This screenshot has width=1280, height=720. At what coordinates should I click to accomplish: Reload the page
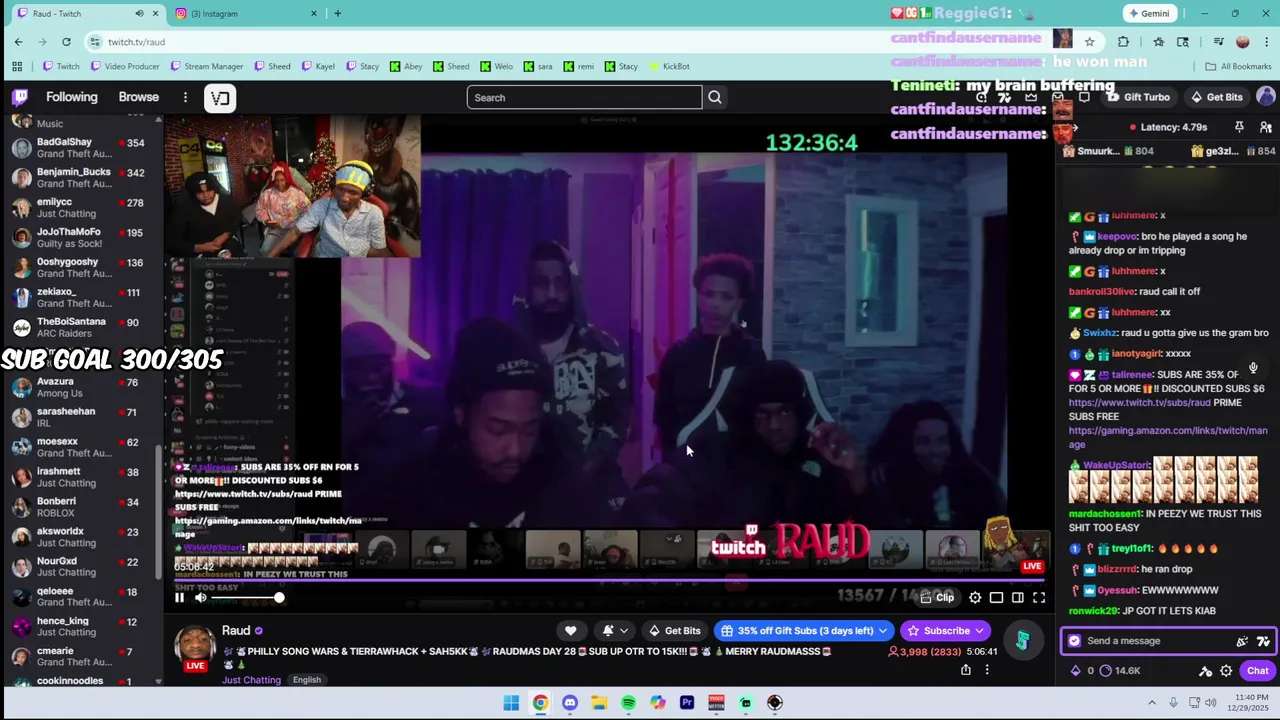click(66, 41)
